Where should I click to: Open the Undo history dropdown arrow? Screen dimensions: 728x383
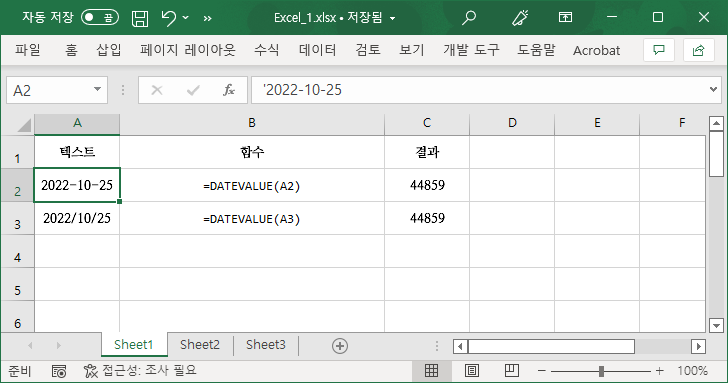186,18
